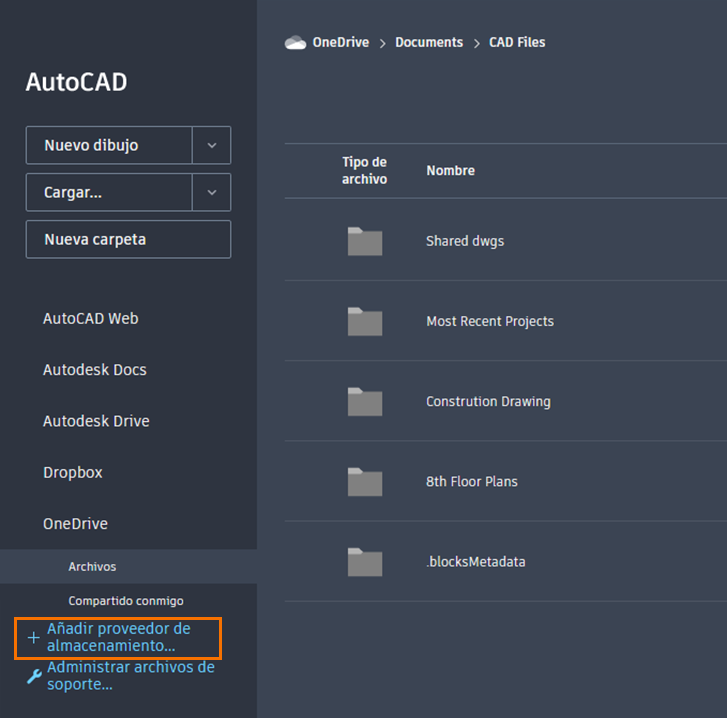Click Añadir proveedor de almacenamiento link

tap(119, 637)
